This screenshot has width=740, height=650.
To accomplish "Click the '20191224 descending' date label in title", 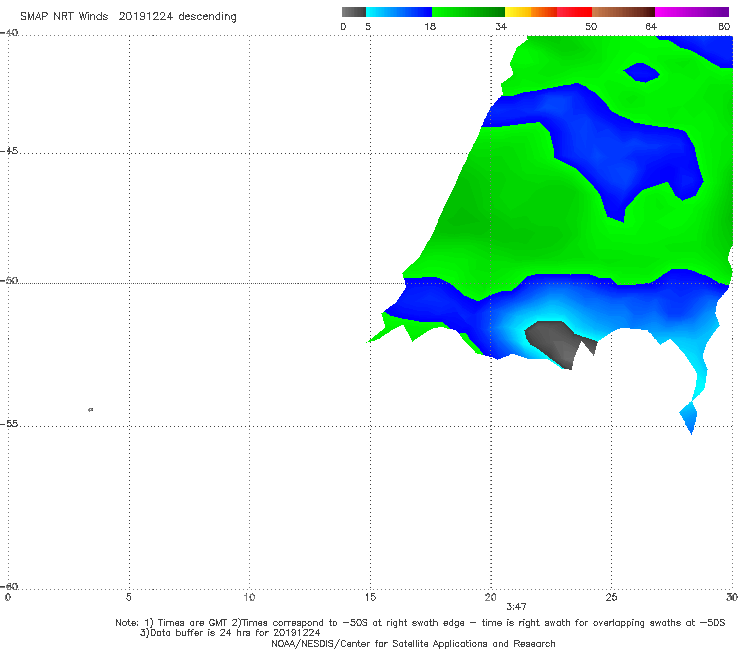I will (177, 17).
